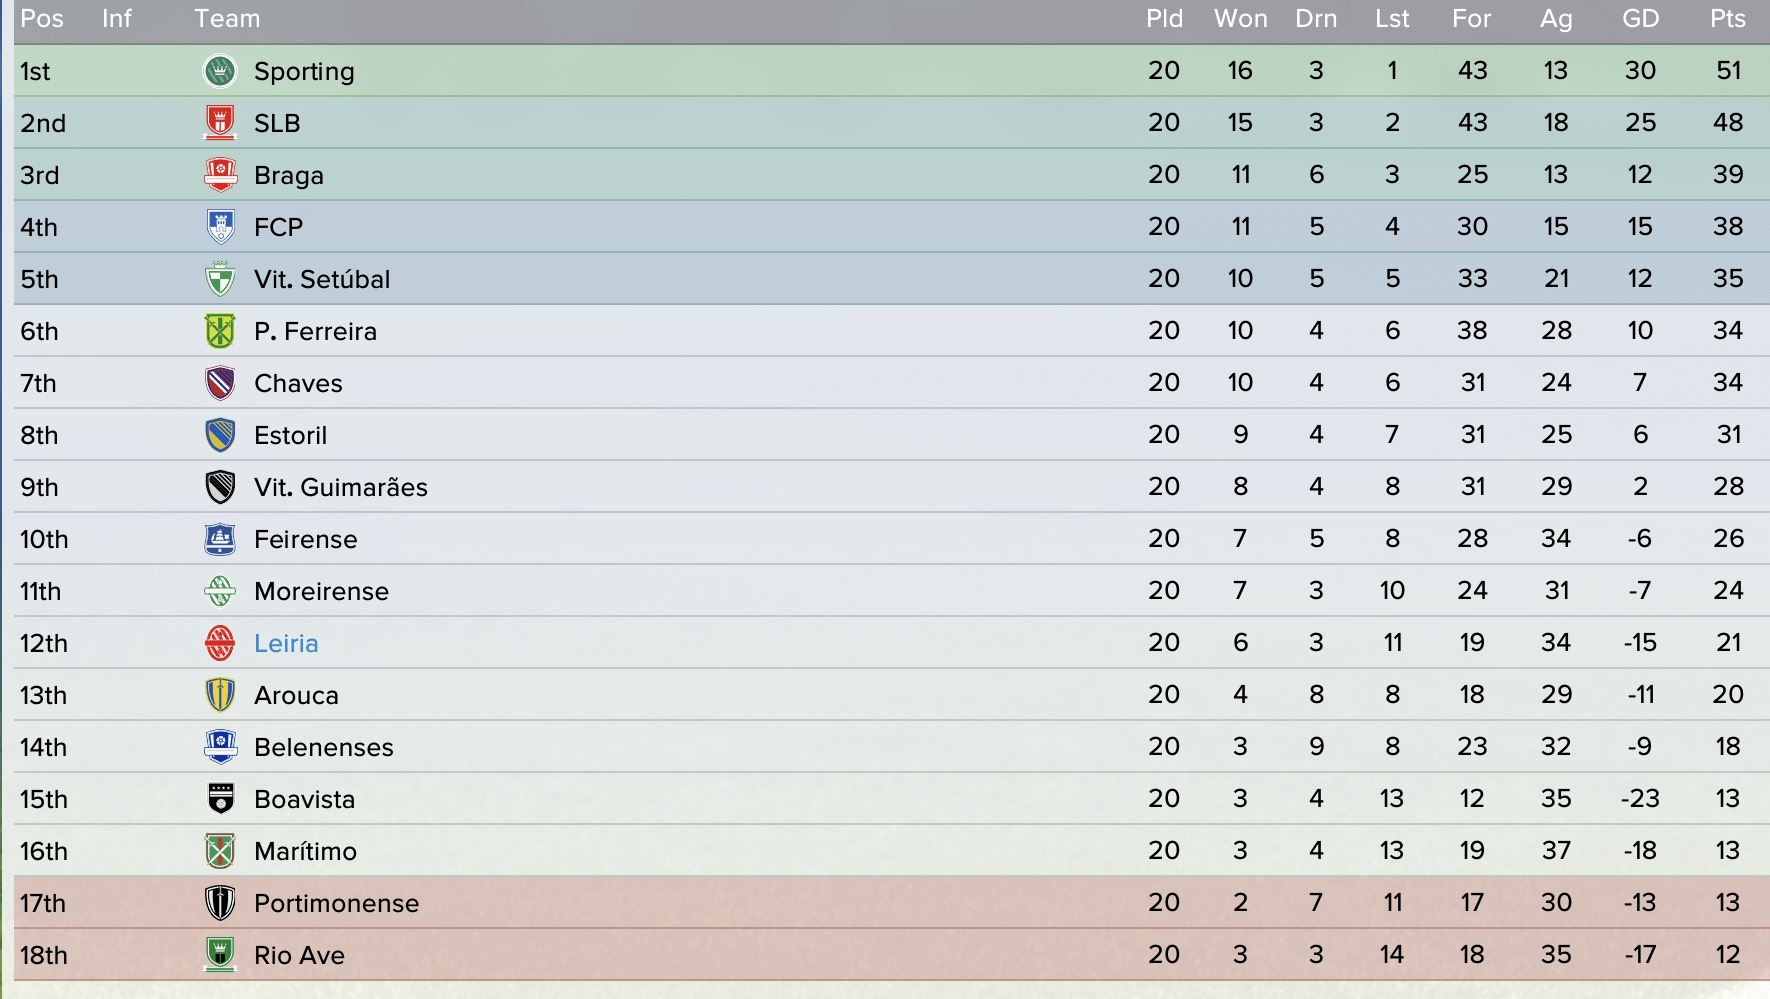
Task: Click the Vit. Setúbal green crest
Action: (x=220, y=279)
